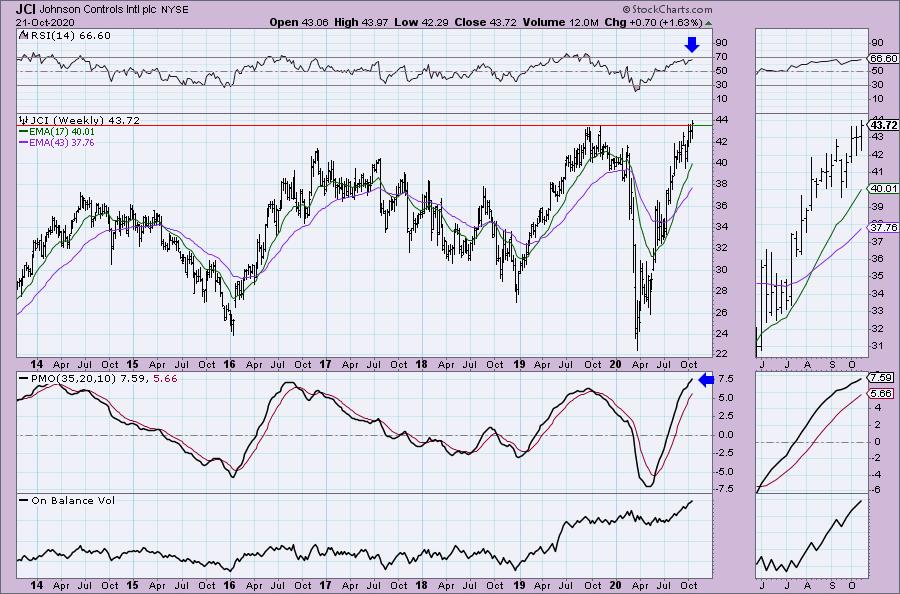Click the black PMO legend line swatch

click(24, 379)
